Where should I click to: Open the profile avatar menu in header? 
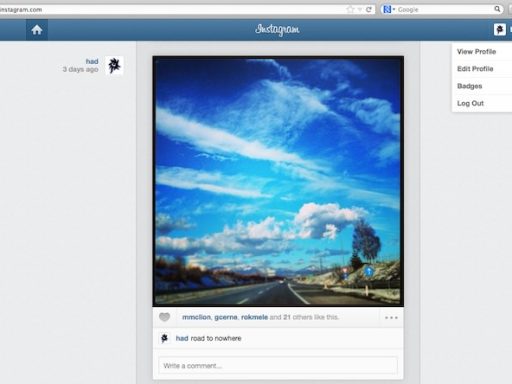(499, 30)
